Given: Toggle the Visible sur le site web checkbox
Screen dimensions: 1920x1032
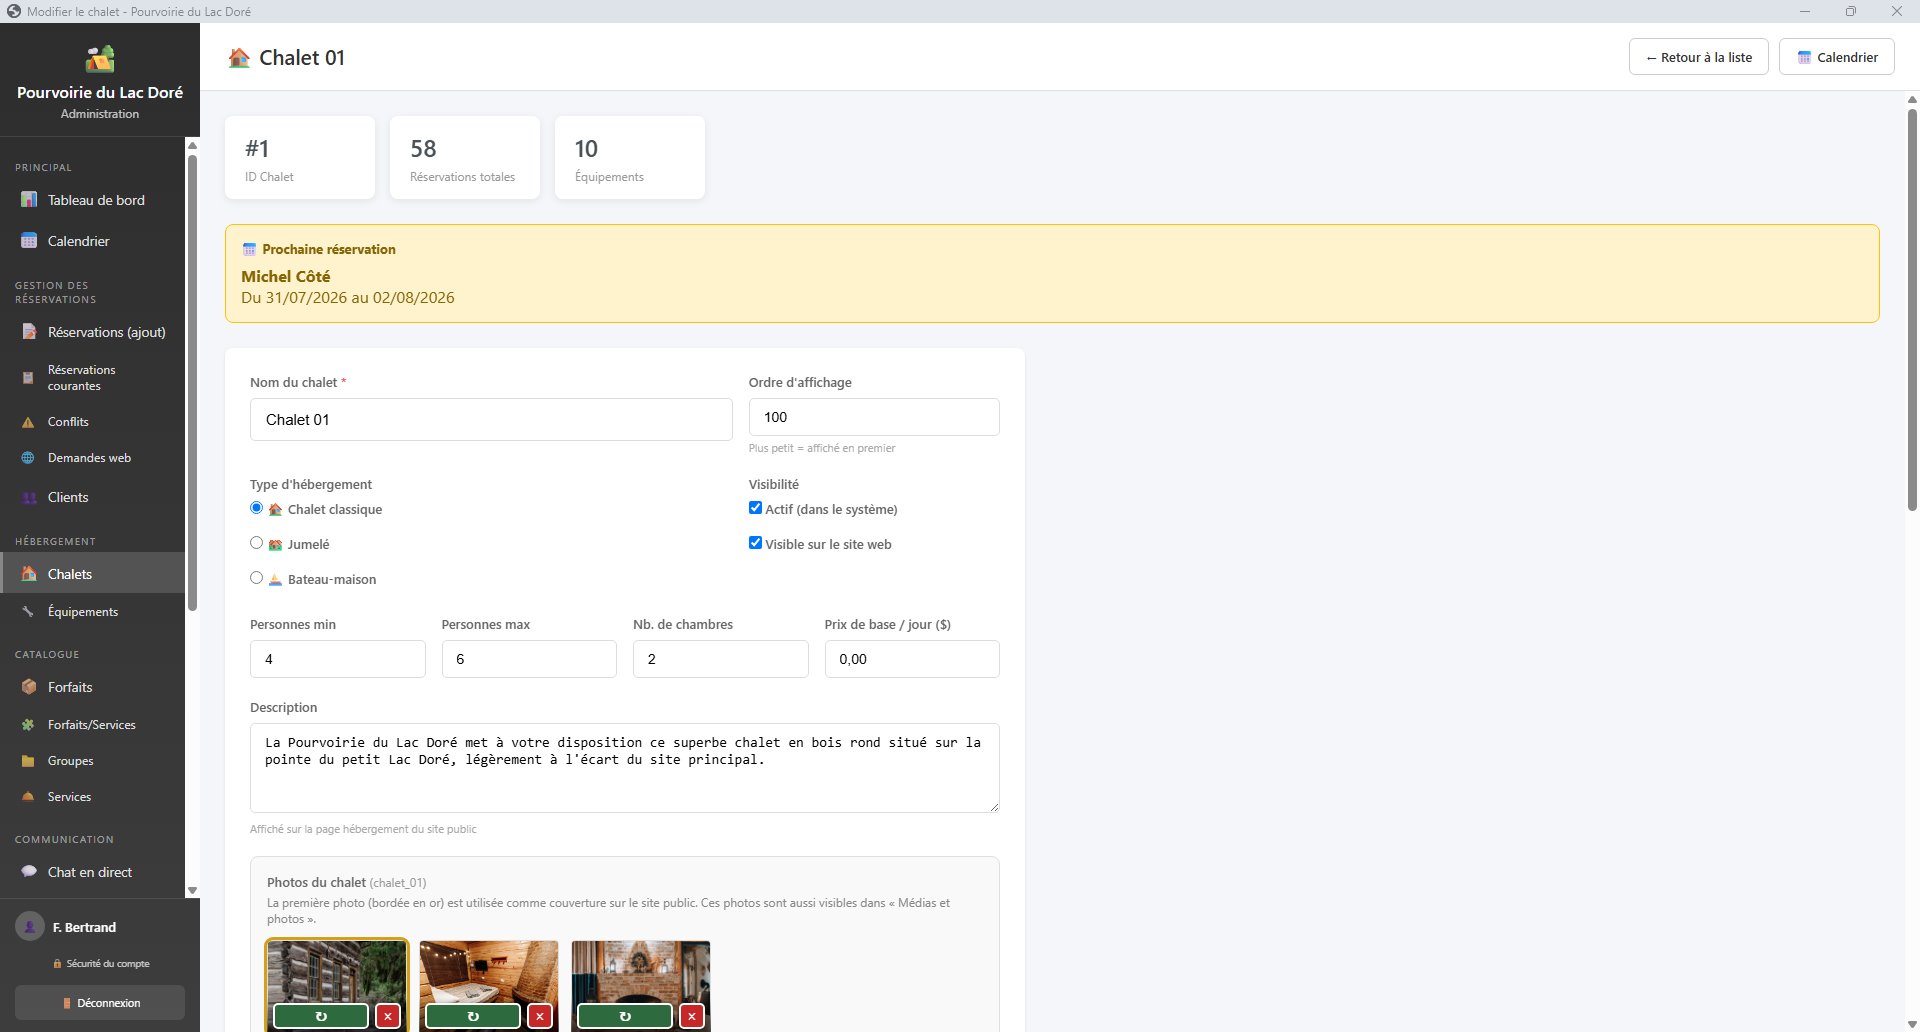Looking at the screenshot, I should tap(756, 543).
